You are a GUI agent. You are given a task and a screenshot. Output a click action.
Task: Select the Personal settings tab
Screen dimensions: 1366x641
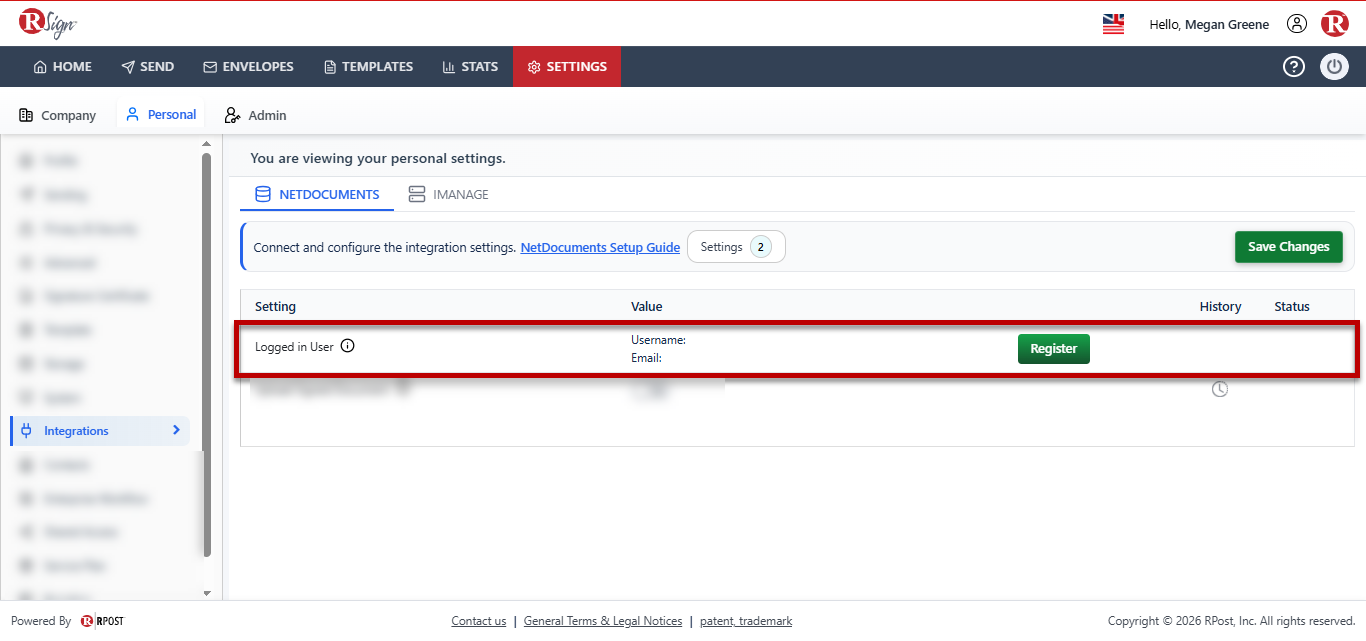click(x=161, y=115)
